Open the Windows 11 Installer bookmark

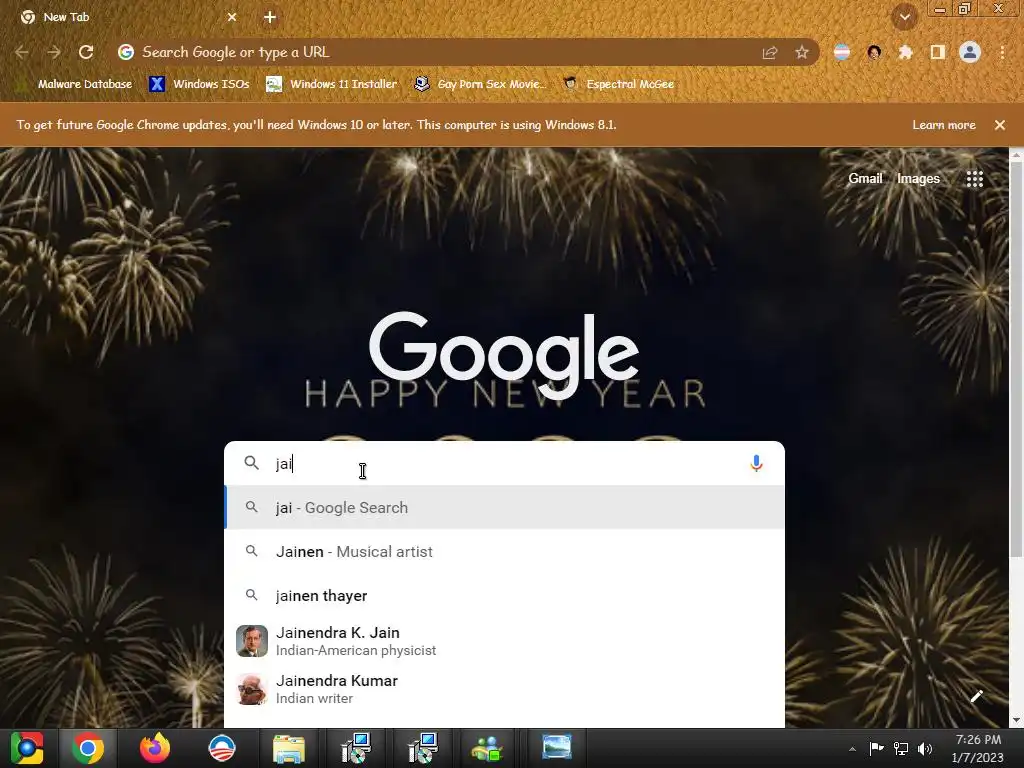(x=332, y=84)
